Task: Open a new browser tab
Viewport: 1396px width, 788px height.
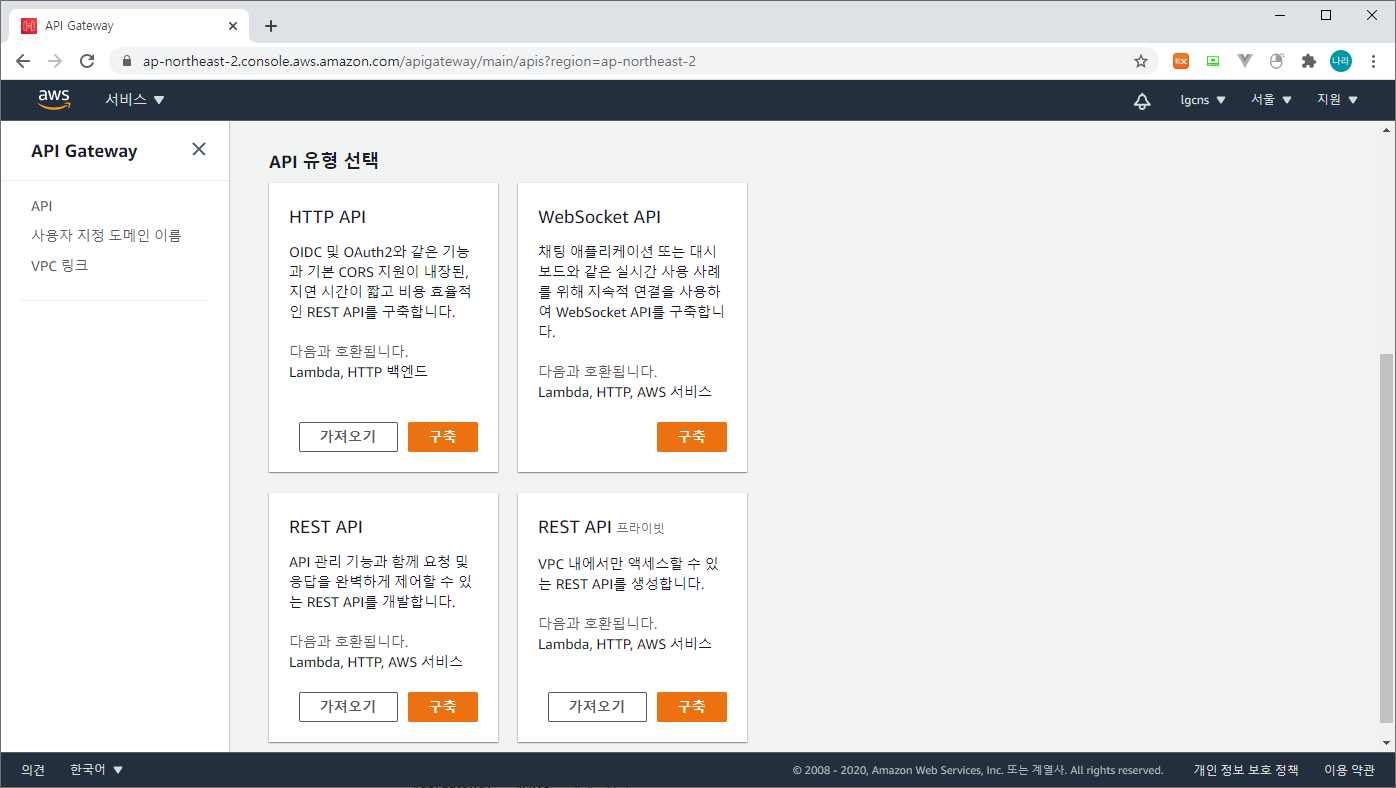Action: click(x=270, y=26)
